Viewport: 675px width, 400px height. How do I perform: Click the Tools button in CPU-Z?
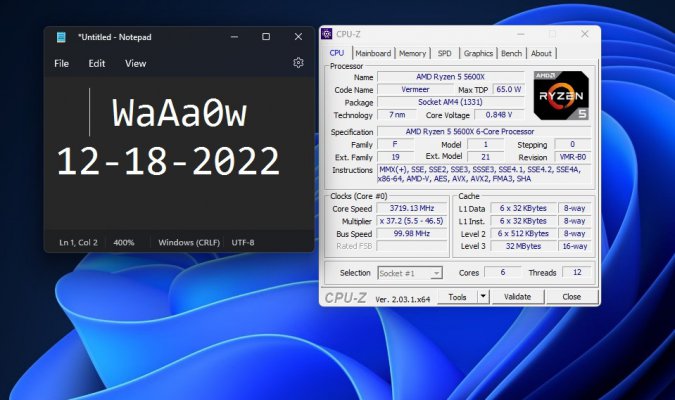click(x=457, y=297)
